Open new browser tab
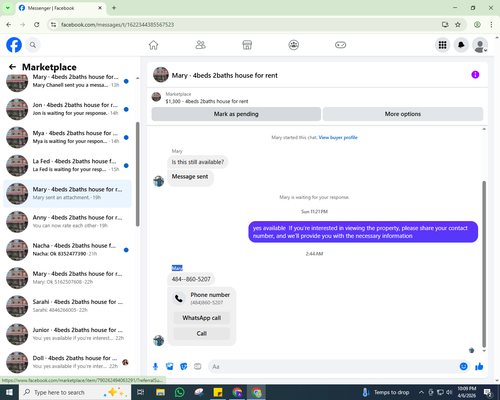500x400 pixels. 114,8
